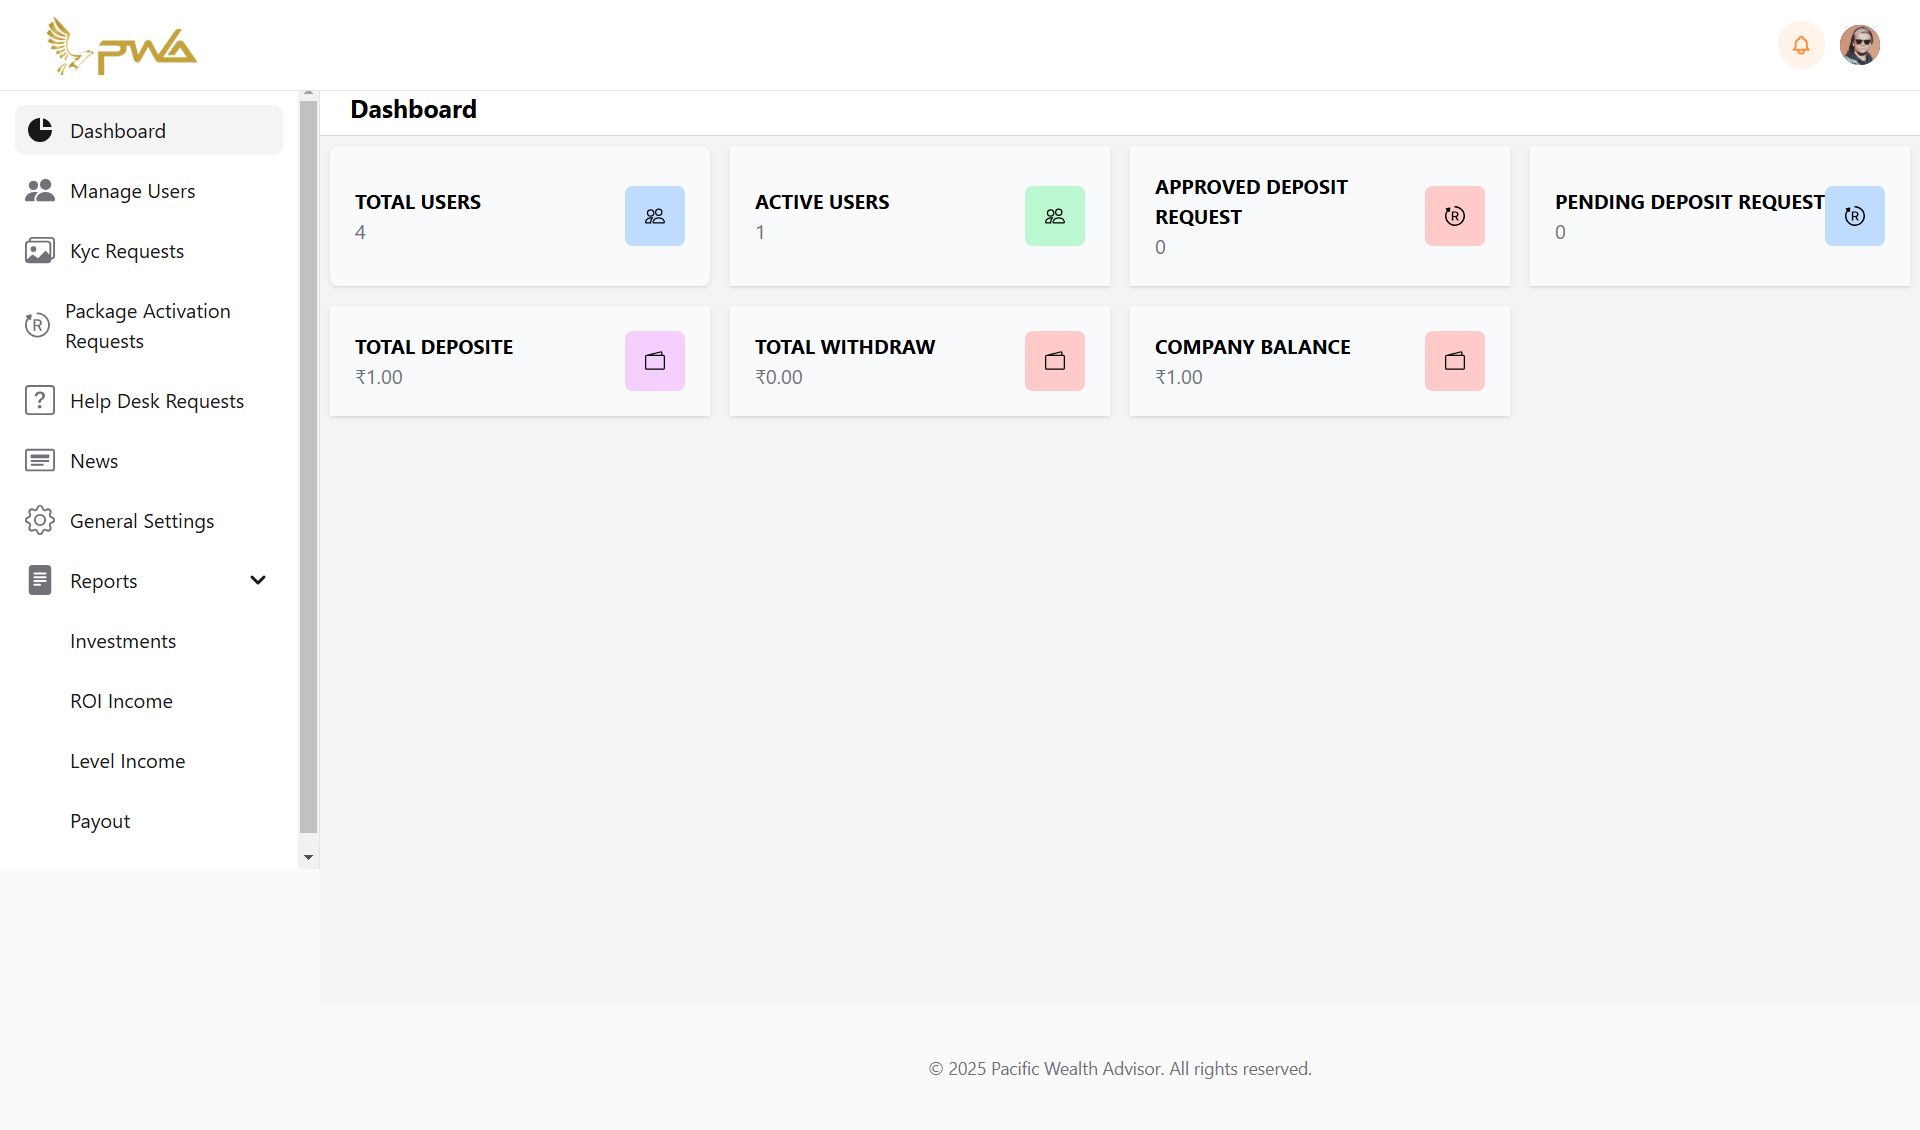Click the Company Balance wallet icon
The height and width of the screenshot is (1130, 1920).
[1454, 361]
